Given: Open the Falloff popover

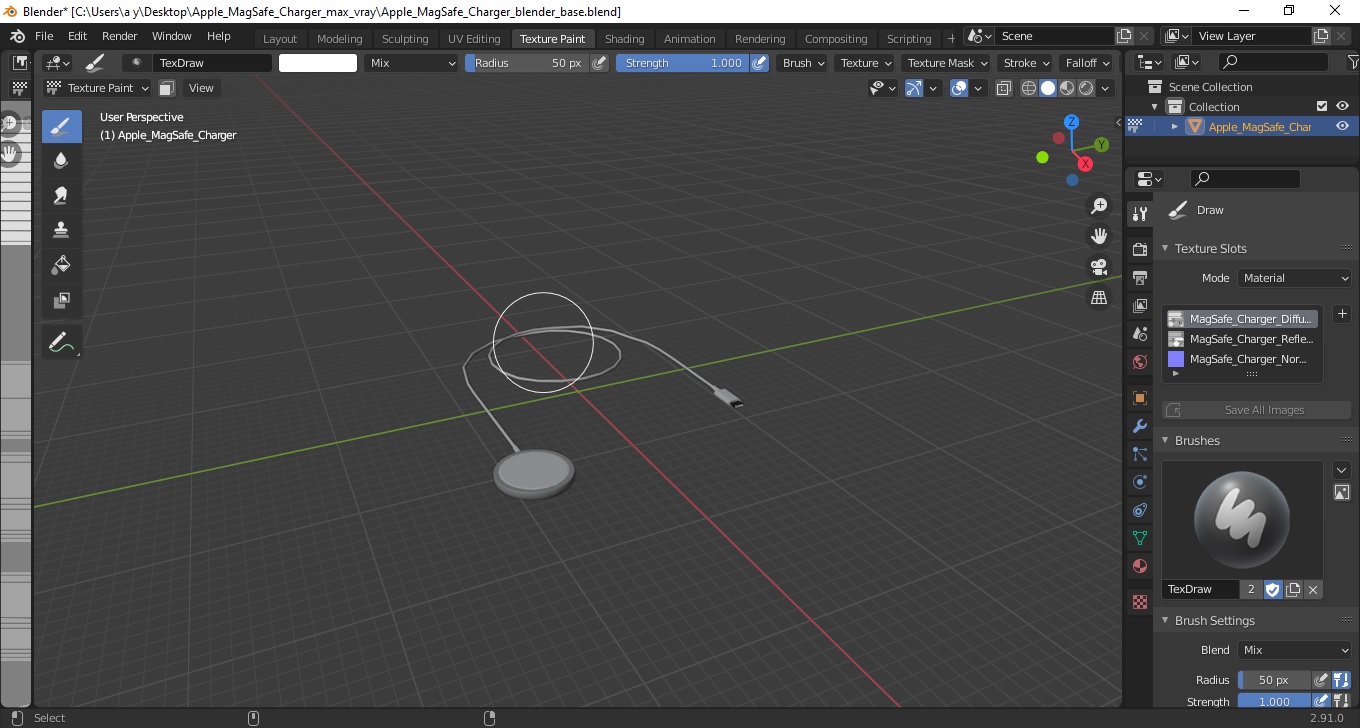Looking at the screenshot, I should (x=1086, y=62).
